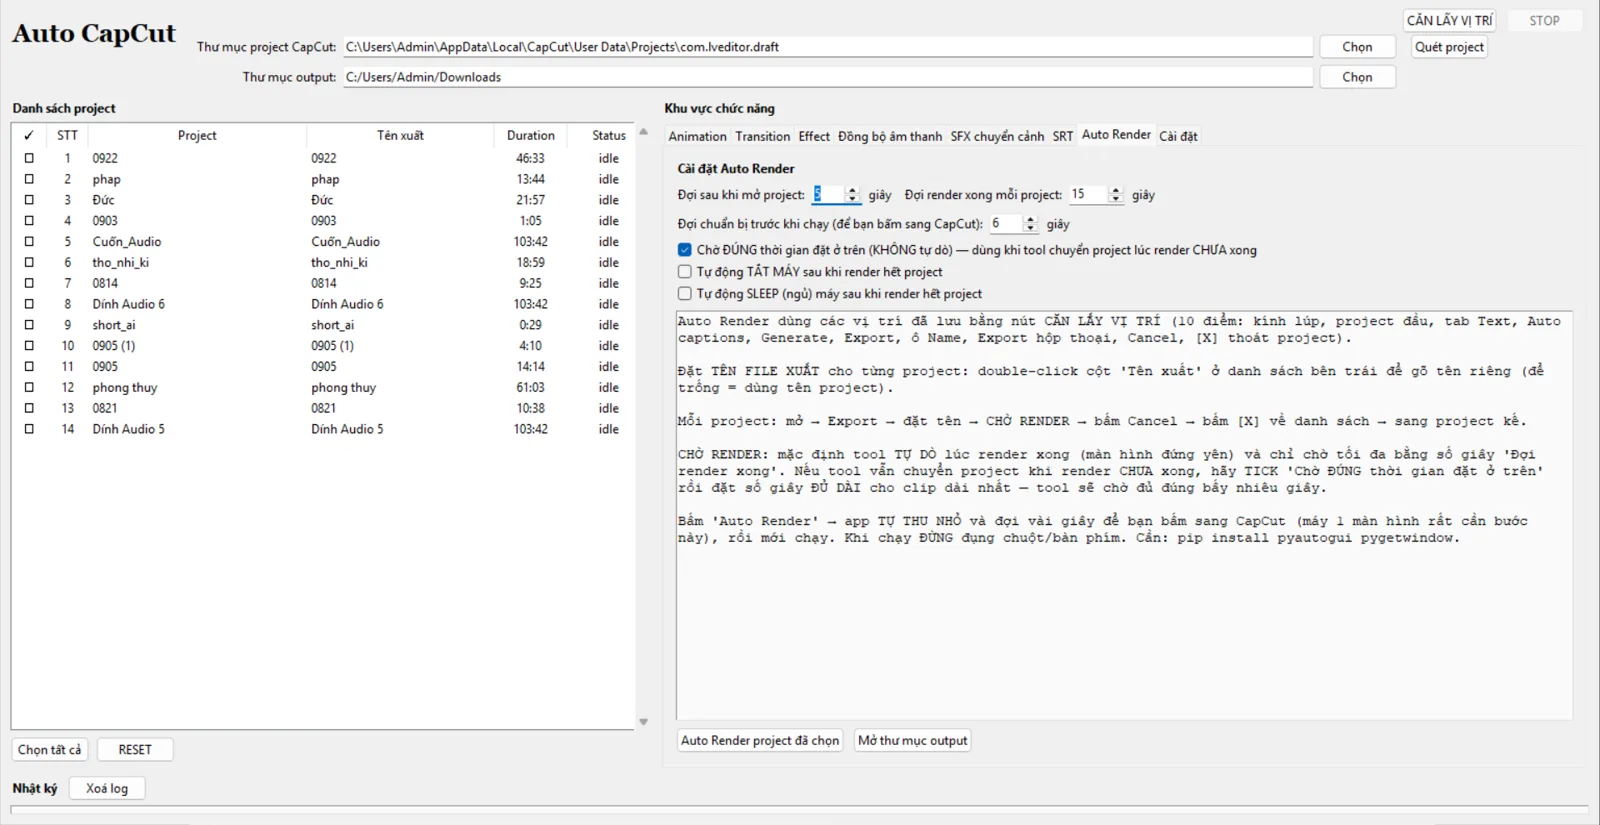The height and width of the screenshot is (825, 1600).
Task: Click the Quét project button
Action: pos(1449,47)
